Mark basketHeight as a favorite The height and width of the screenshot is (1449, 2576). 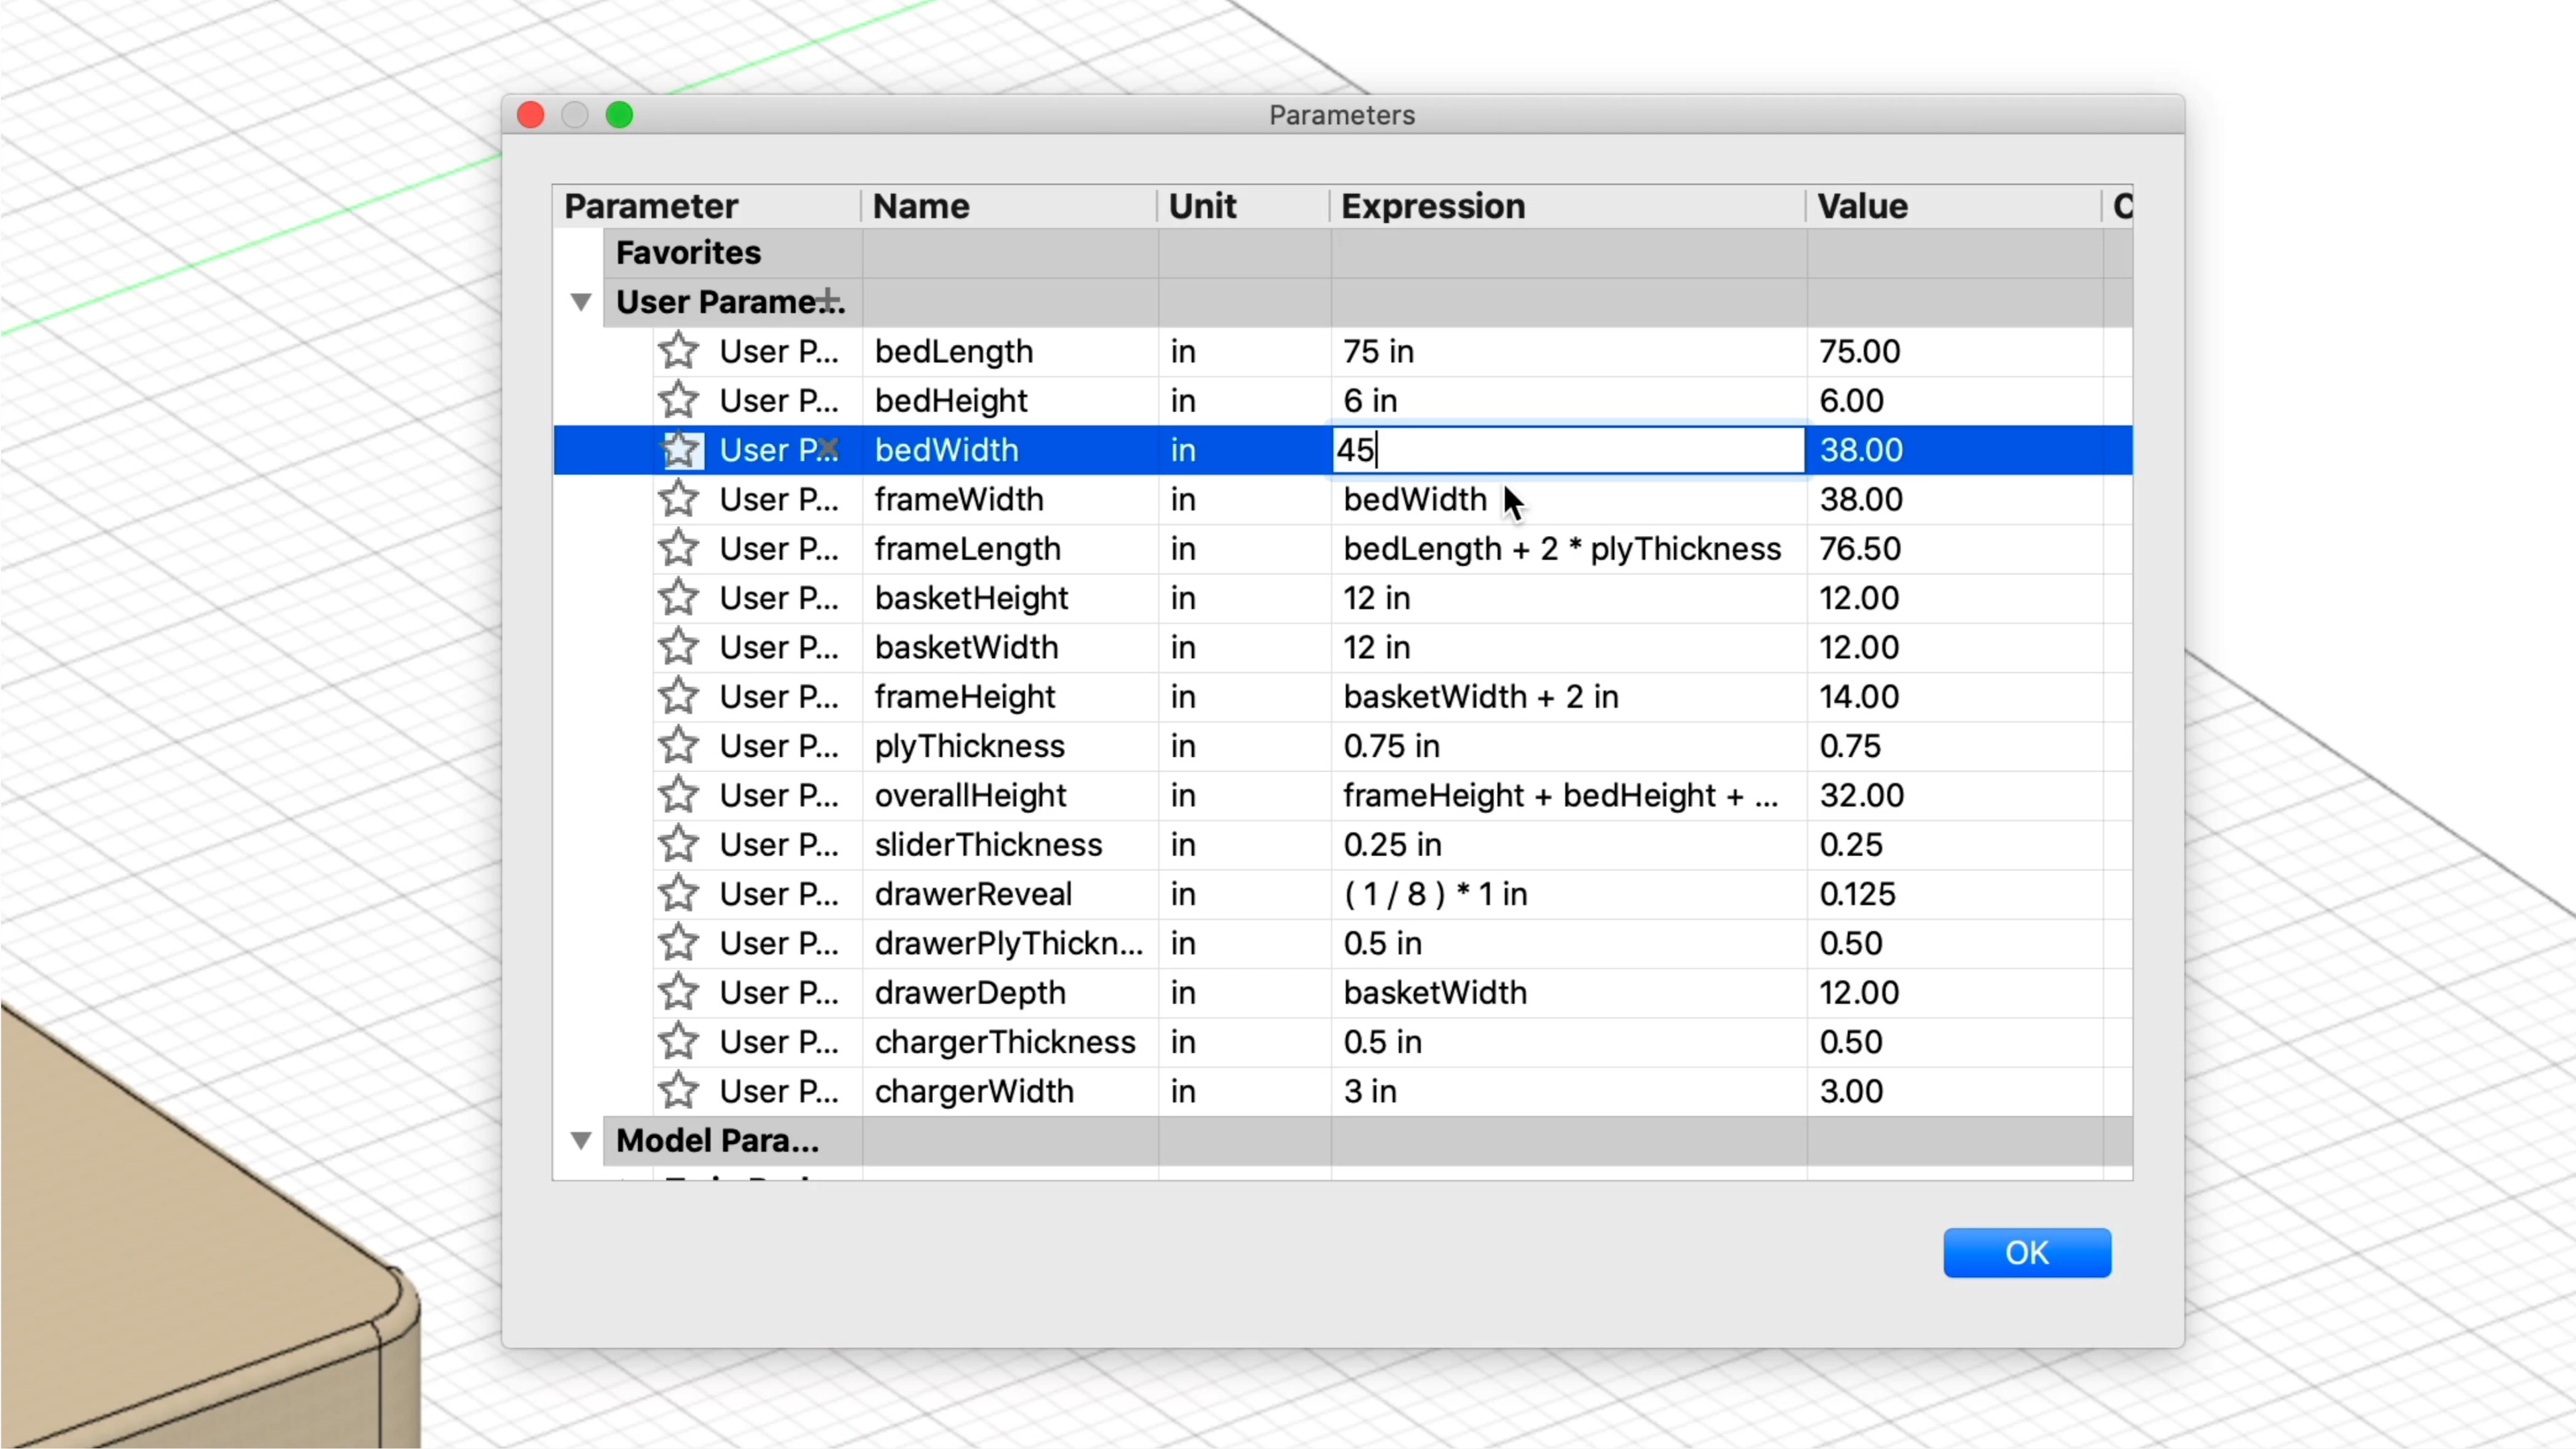coord(679,598)
